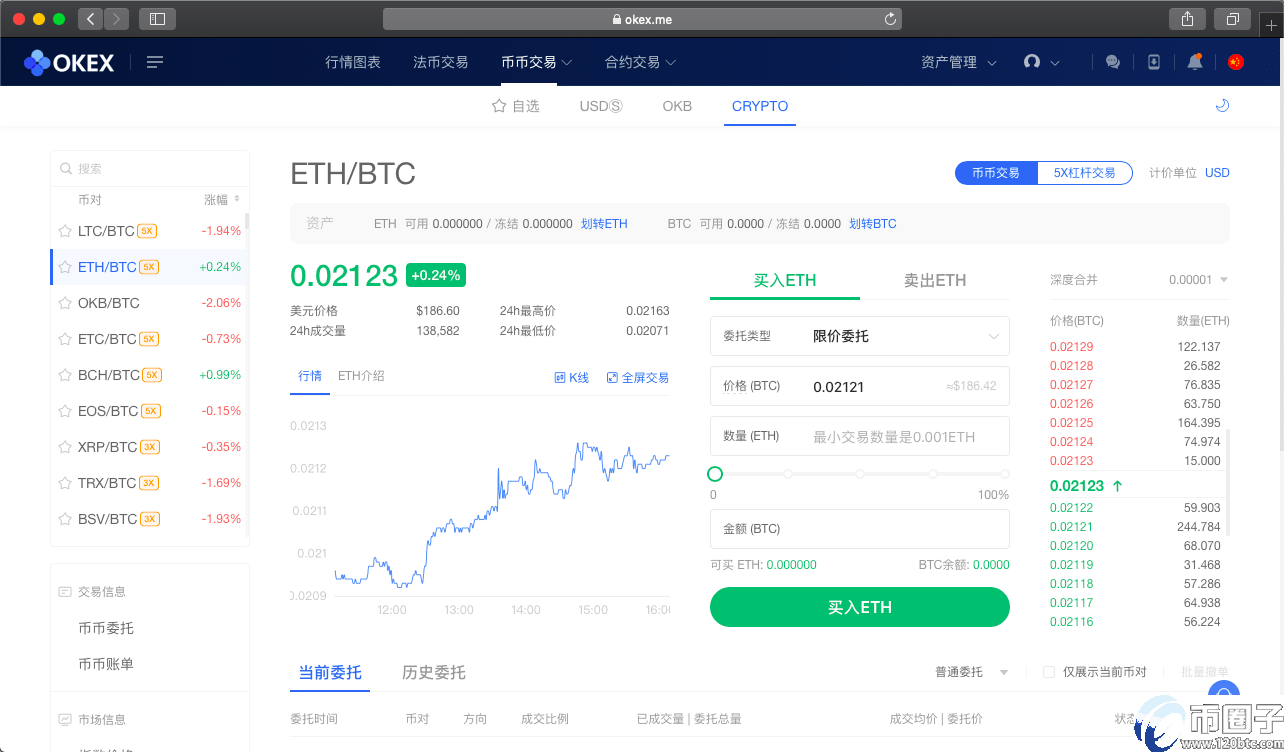Open 深度合并 0.00001 dropdown

(x=1198, y=280)
